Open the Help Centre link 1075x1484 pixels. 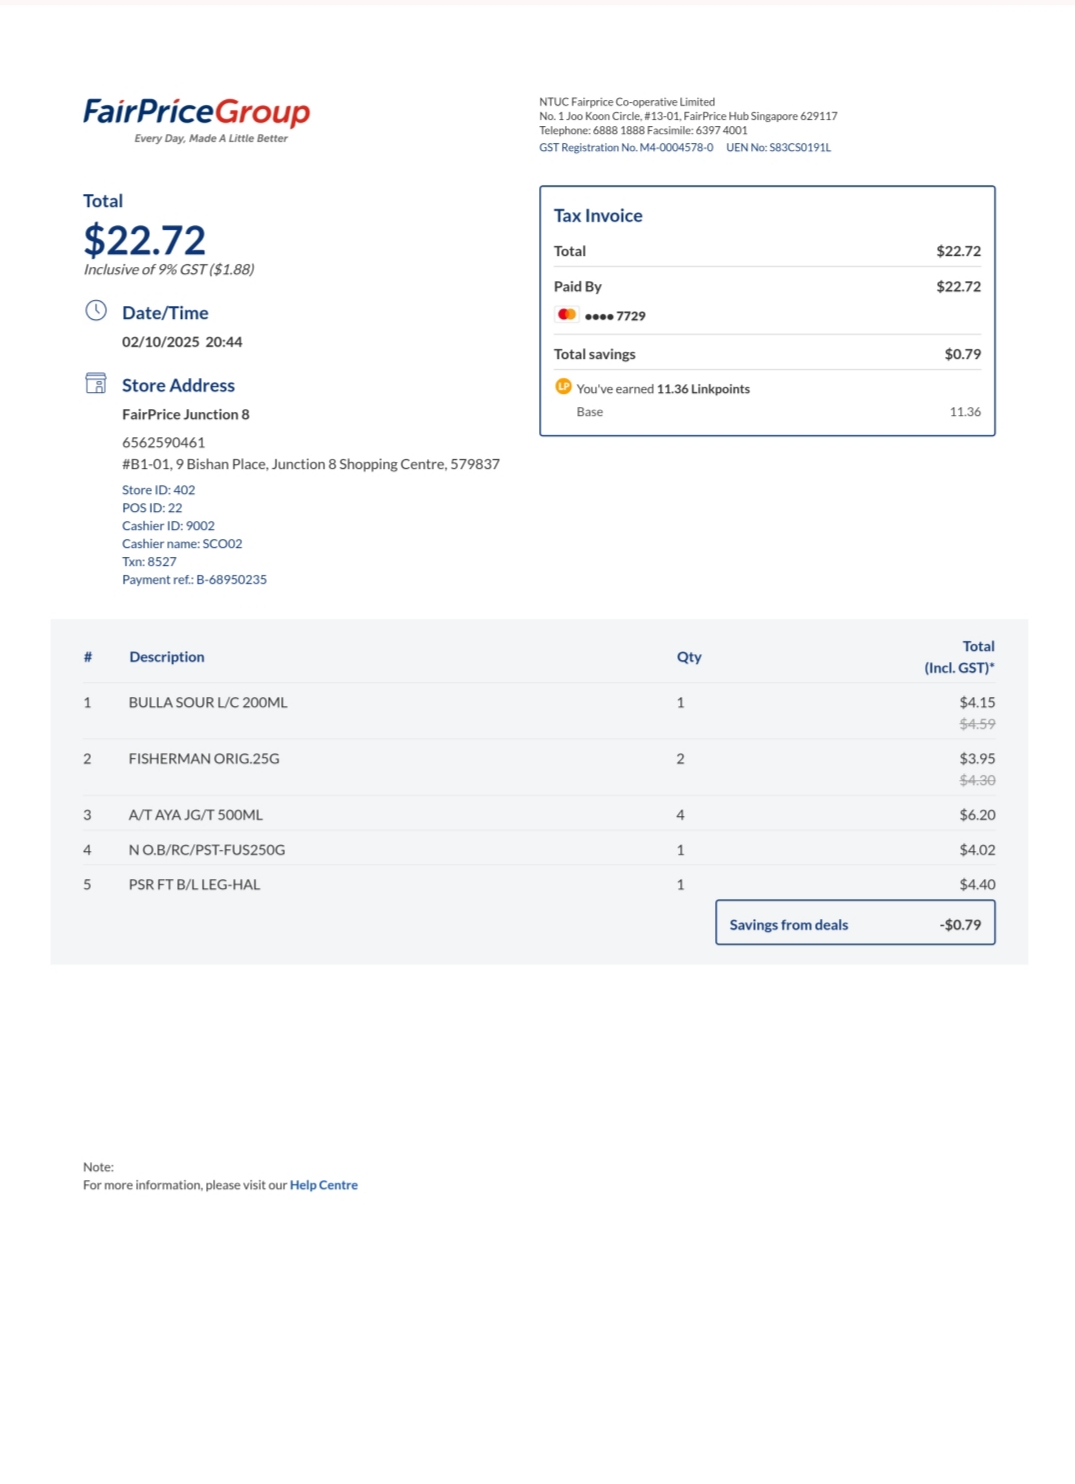click(324, 1185)
